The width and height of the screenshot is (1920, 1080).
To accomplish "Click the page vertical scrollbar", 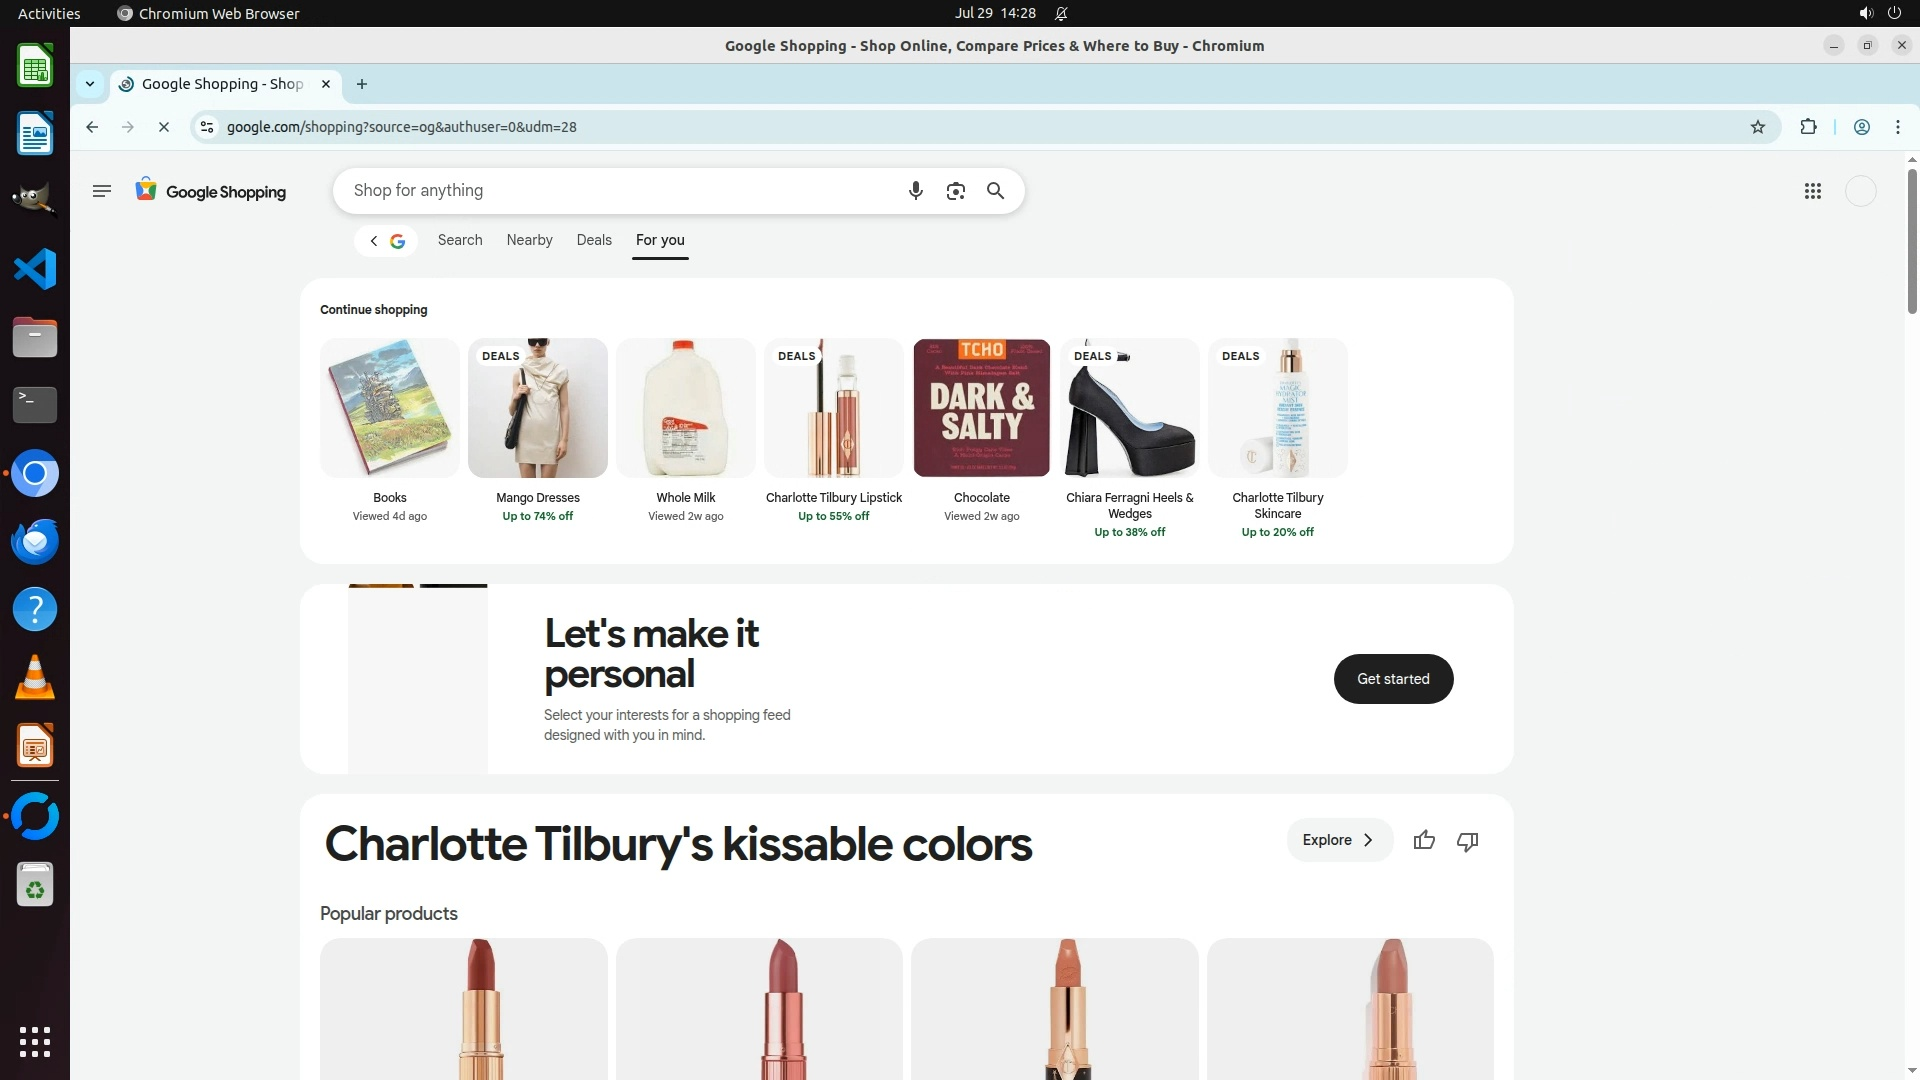I will click(x=1912, y=240).
